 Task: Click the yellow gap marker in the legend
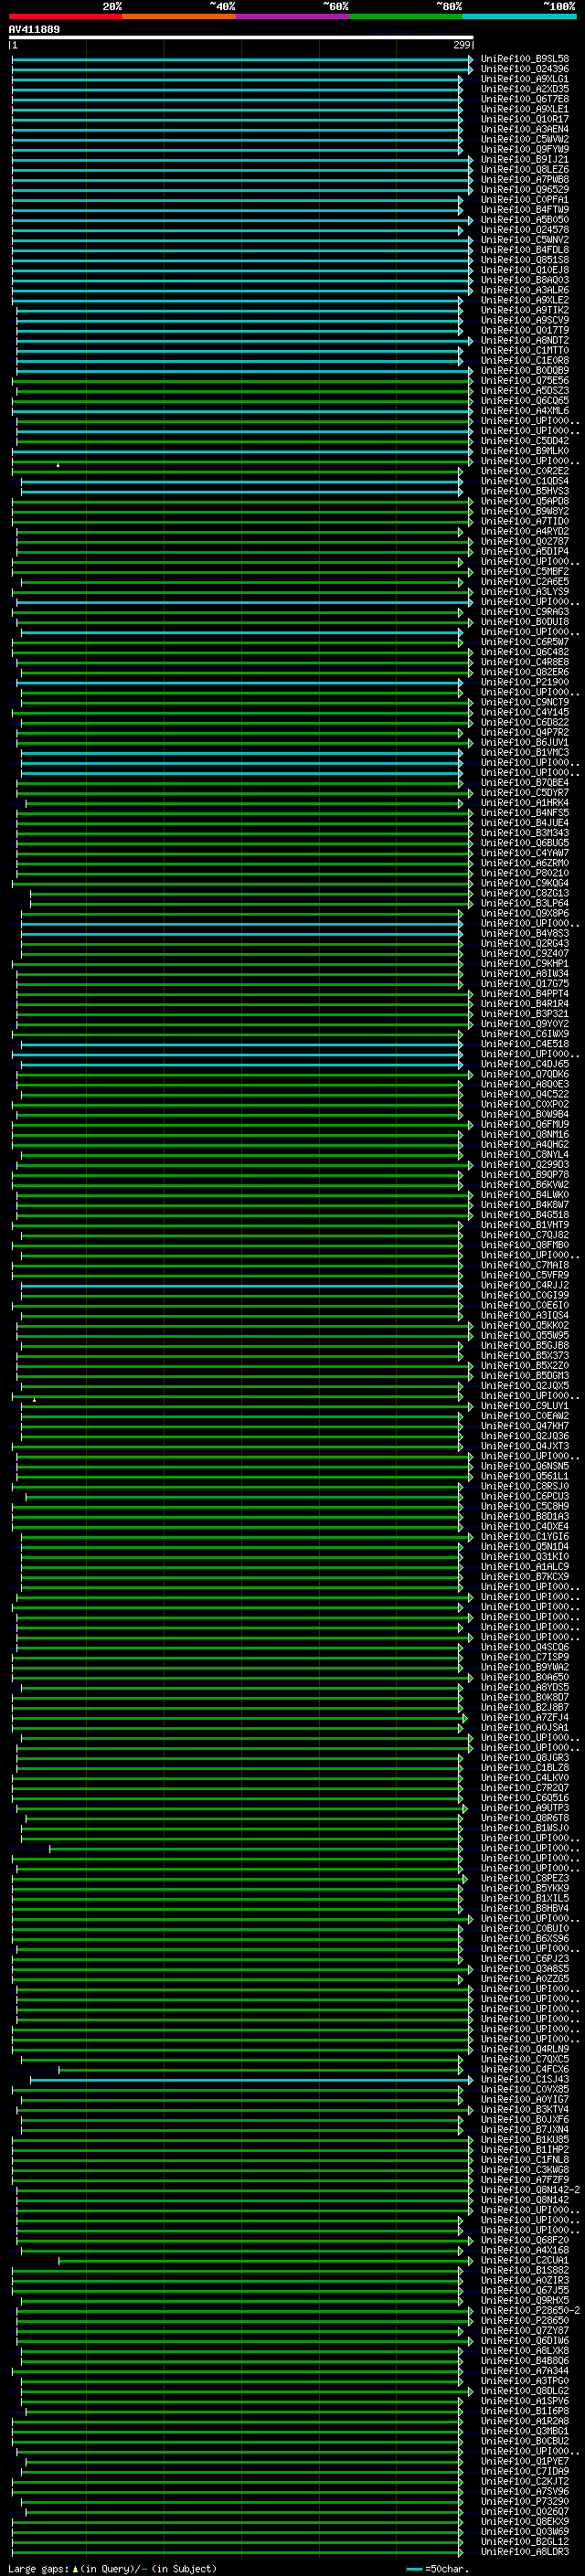click(75, 2569)
